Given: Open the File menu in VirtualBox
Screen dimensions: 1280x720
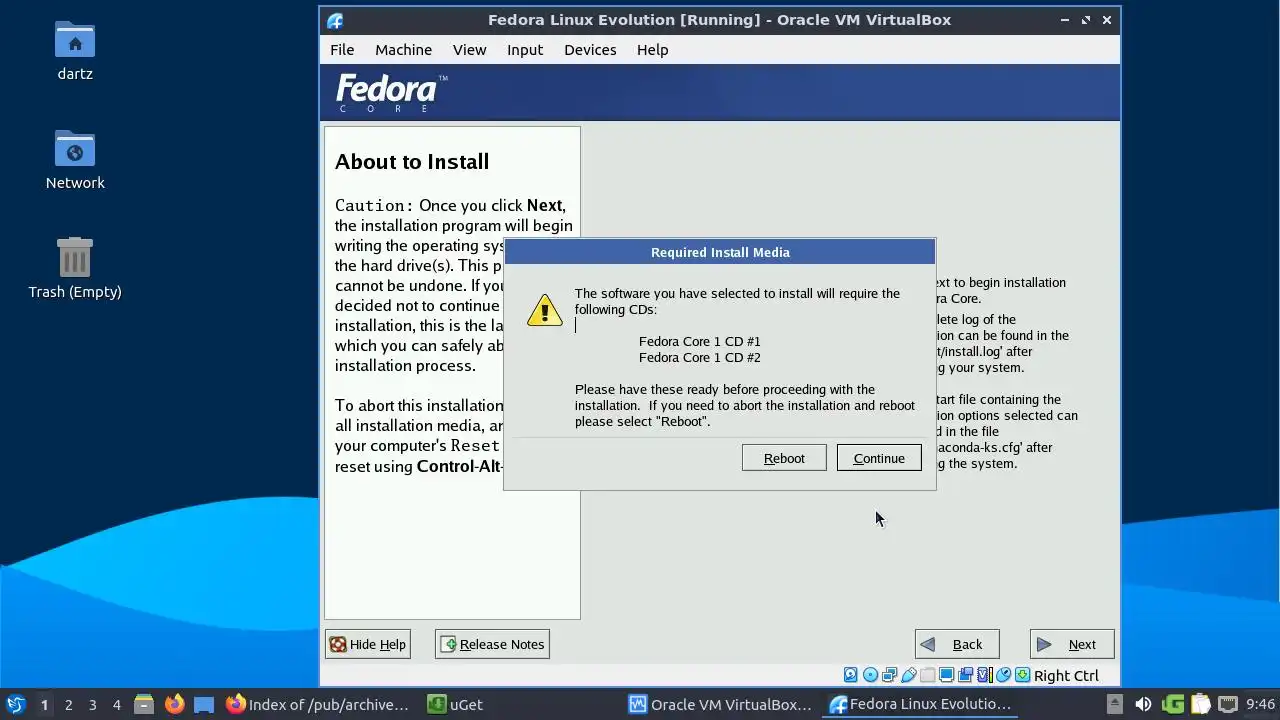Looking at the screenshot, I should point(342,50).
